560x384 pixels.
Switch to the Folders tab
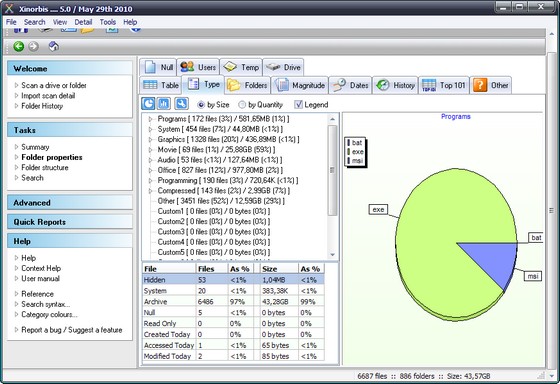[247, 85]
